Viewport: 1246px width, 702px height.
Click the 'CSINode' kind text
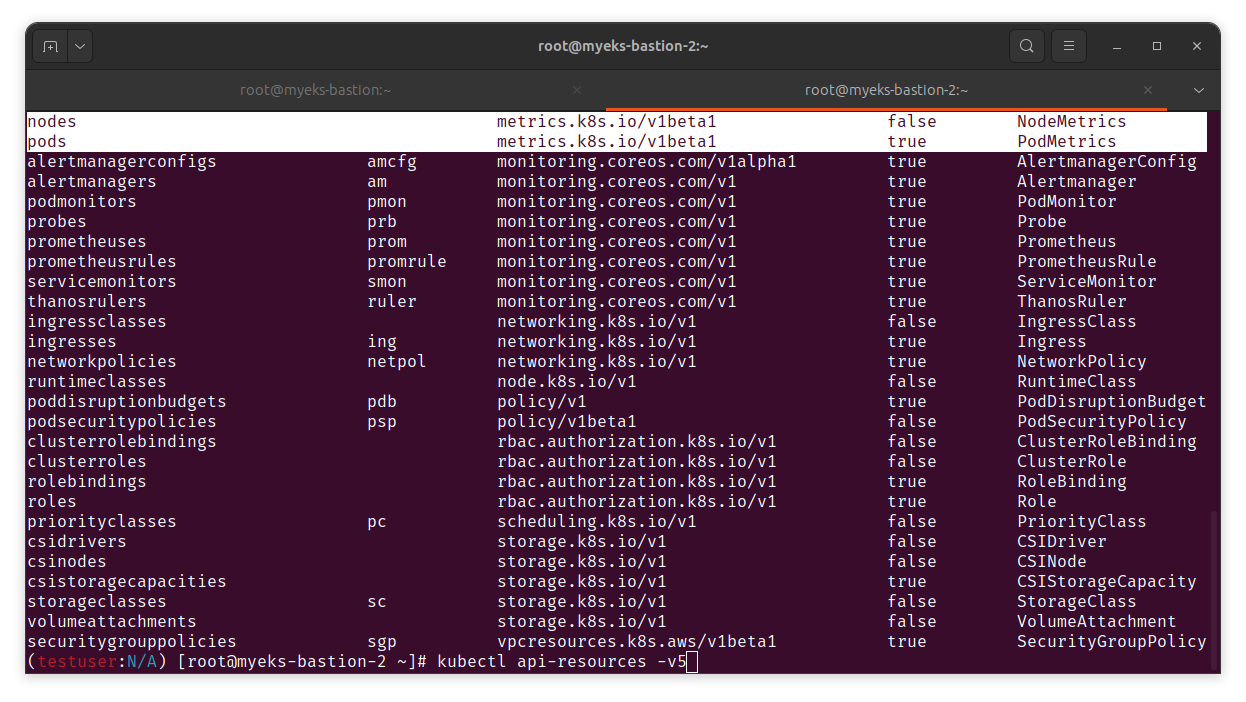1052,561
